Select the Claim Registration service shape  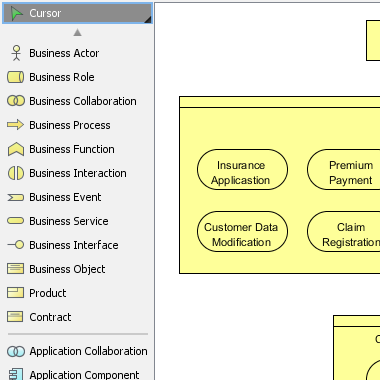(x=344, y=231)
